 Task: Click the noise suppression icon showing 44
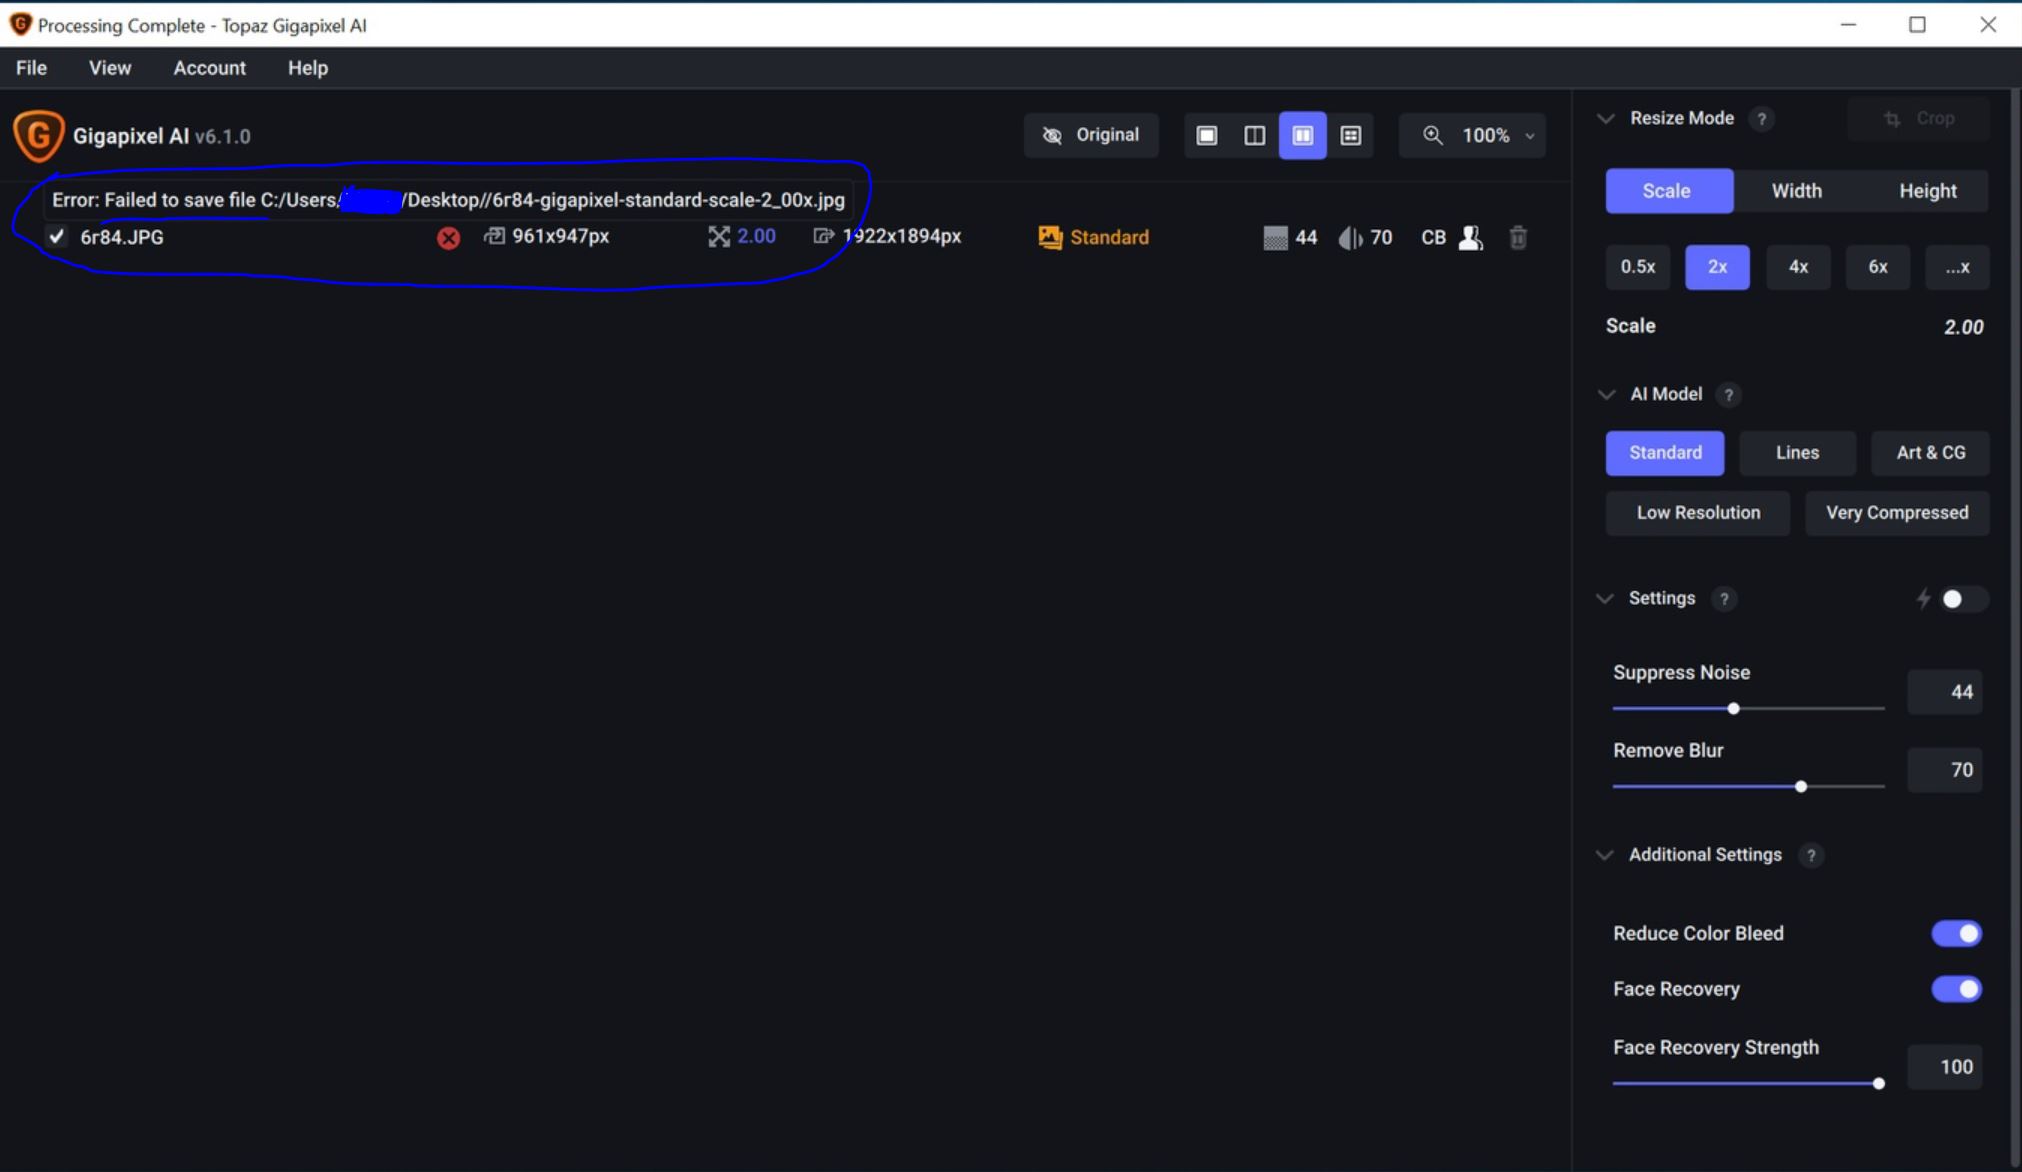tap(1275, 237)
